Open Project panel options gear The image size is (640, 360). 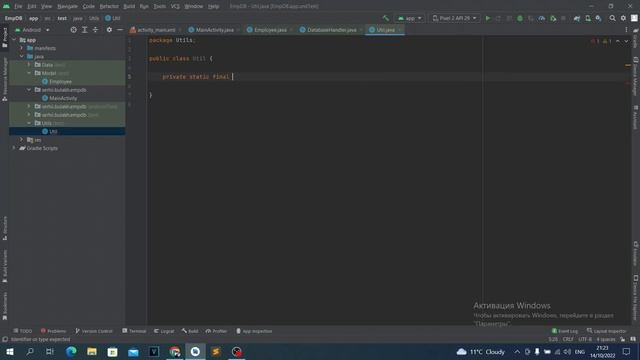click(109, 30)
